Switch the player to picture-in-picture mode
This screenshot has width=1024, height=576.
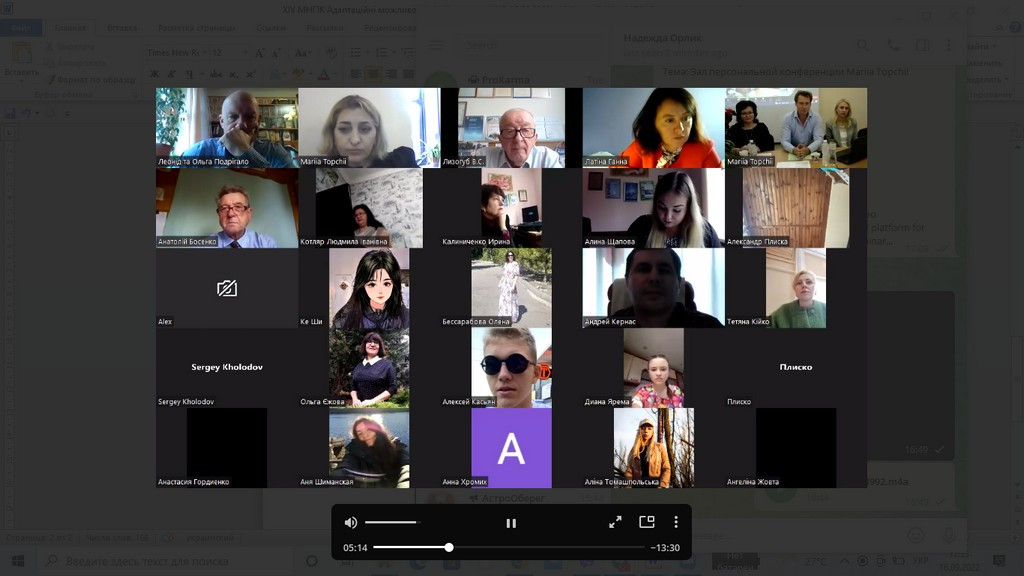click(x=646, y=522)
